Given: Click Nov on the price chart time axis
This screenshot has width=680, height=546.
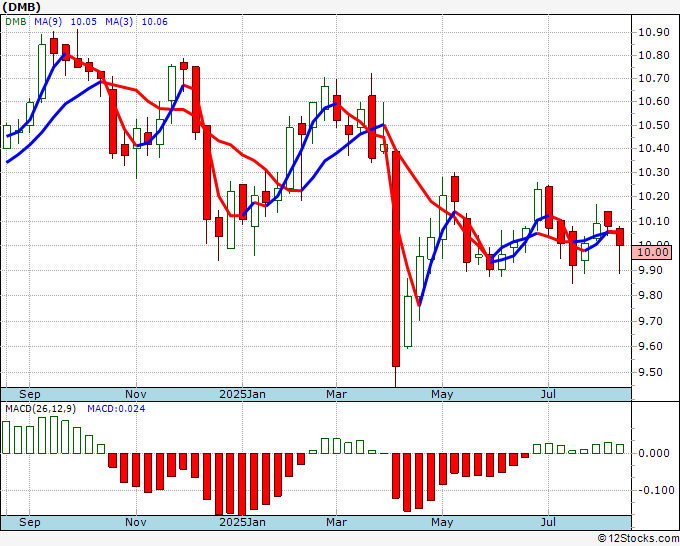Looking at the screenshot, I should click(x=136, y=394).
